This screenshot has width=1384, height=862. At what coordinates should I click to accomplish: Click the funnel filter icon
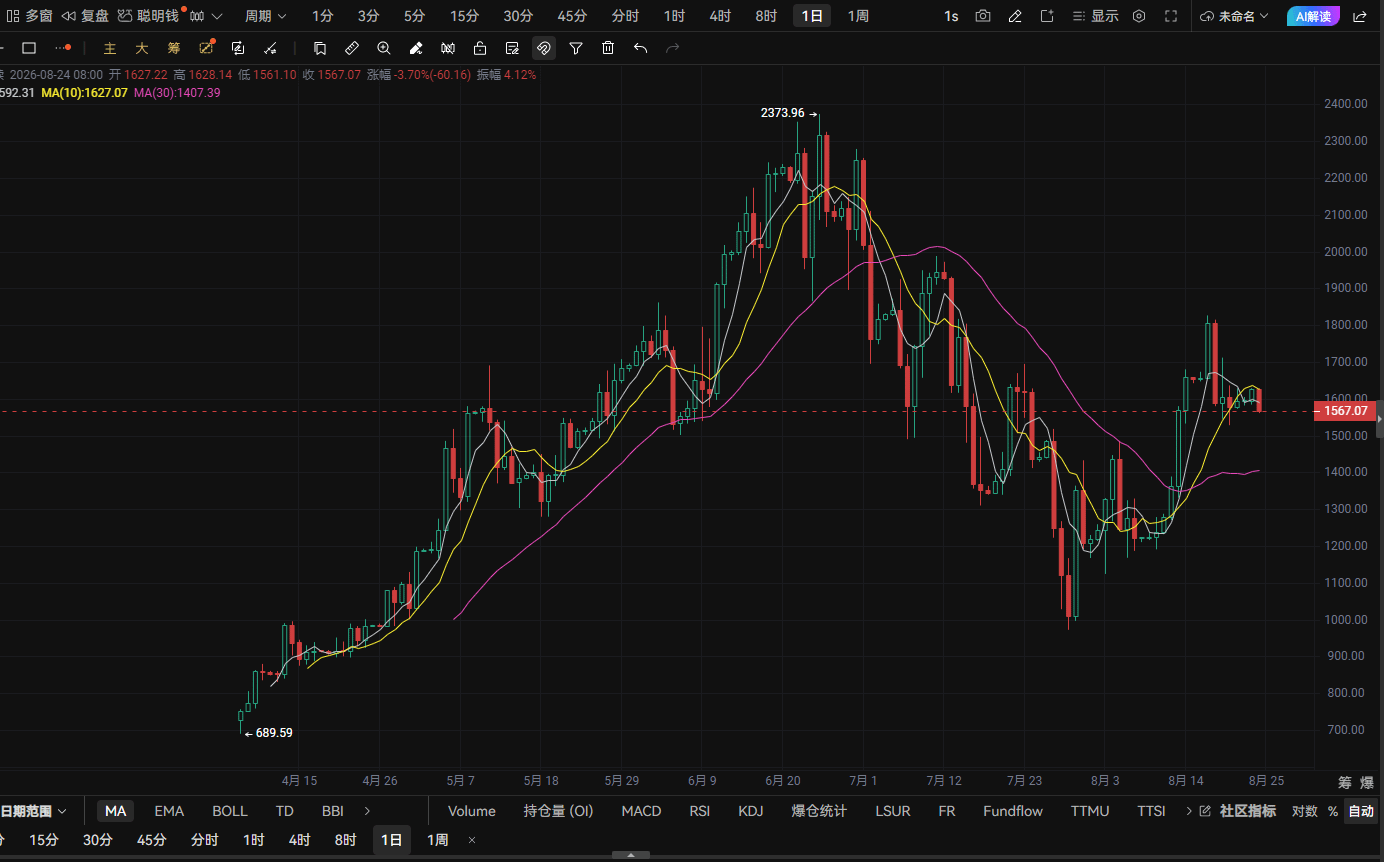[x=576, y=48]
